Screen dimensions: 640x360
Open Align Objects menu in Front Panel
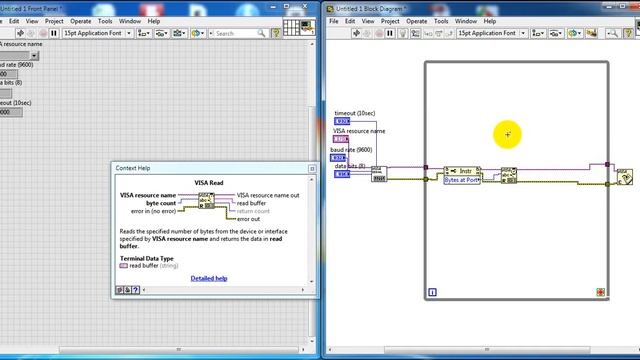[144, 33]
